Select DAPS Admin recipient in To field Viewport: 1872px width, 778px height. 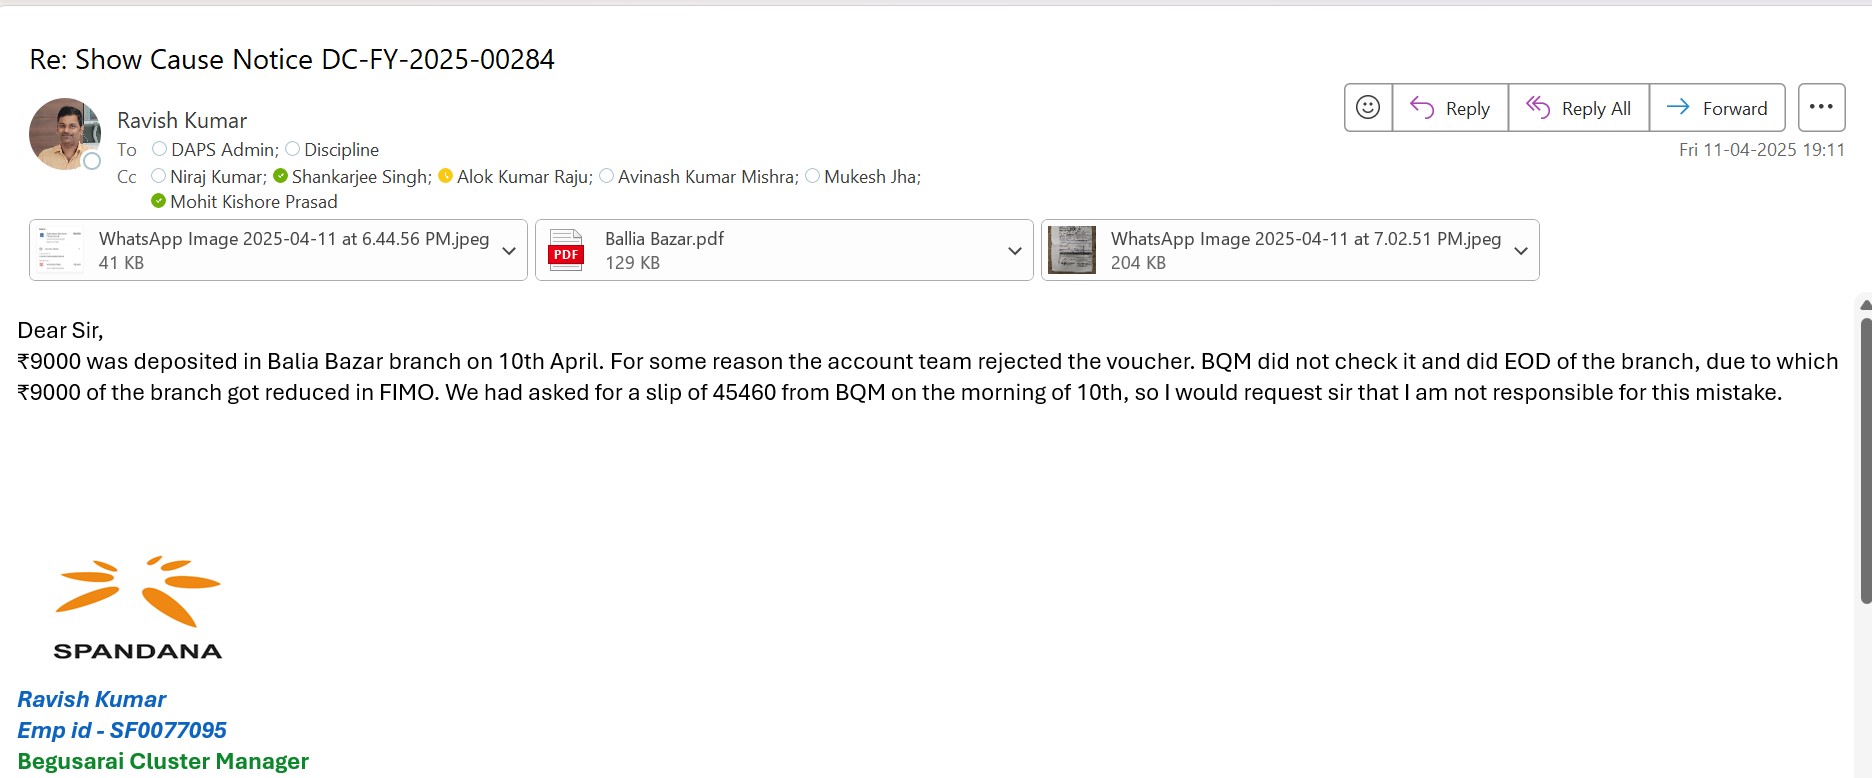pos(224,150)
